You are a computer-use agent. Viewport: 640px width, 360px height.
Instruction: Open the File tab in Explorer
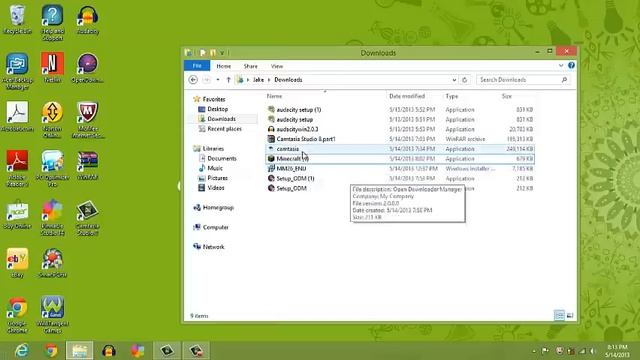click(197, 66)
